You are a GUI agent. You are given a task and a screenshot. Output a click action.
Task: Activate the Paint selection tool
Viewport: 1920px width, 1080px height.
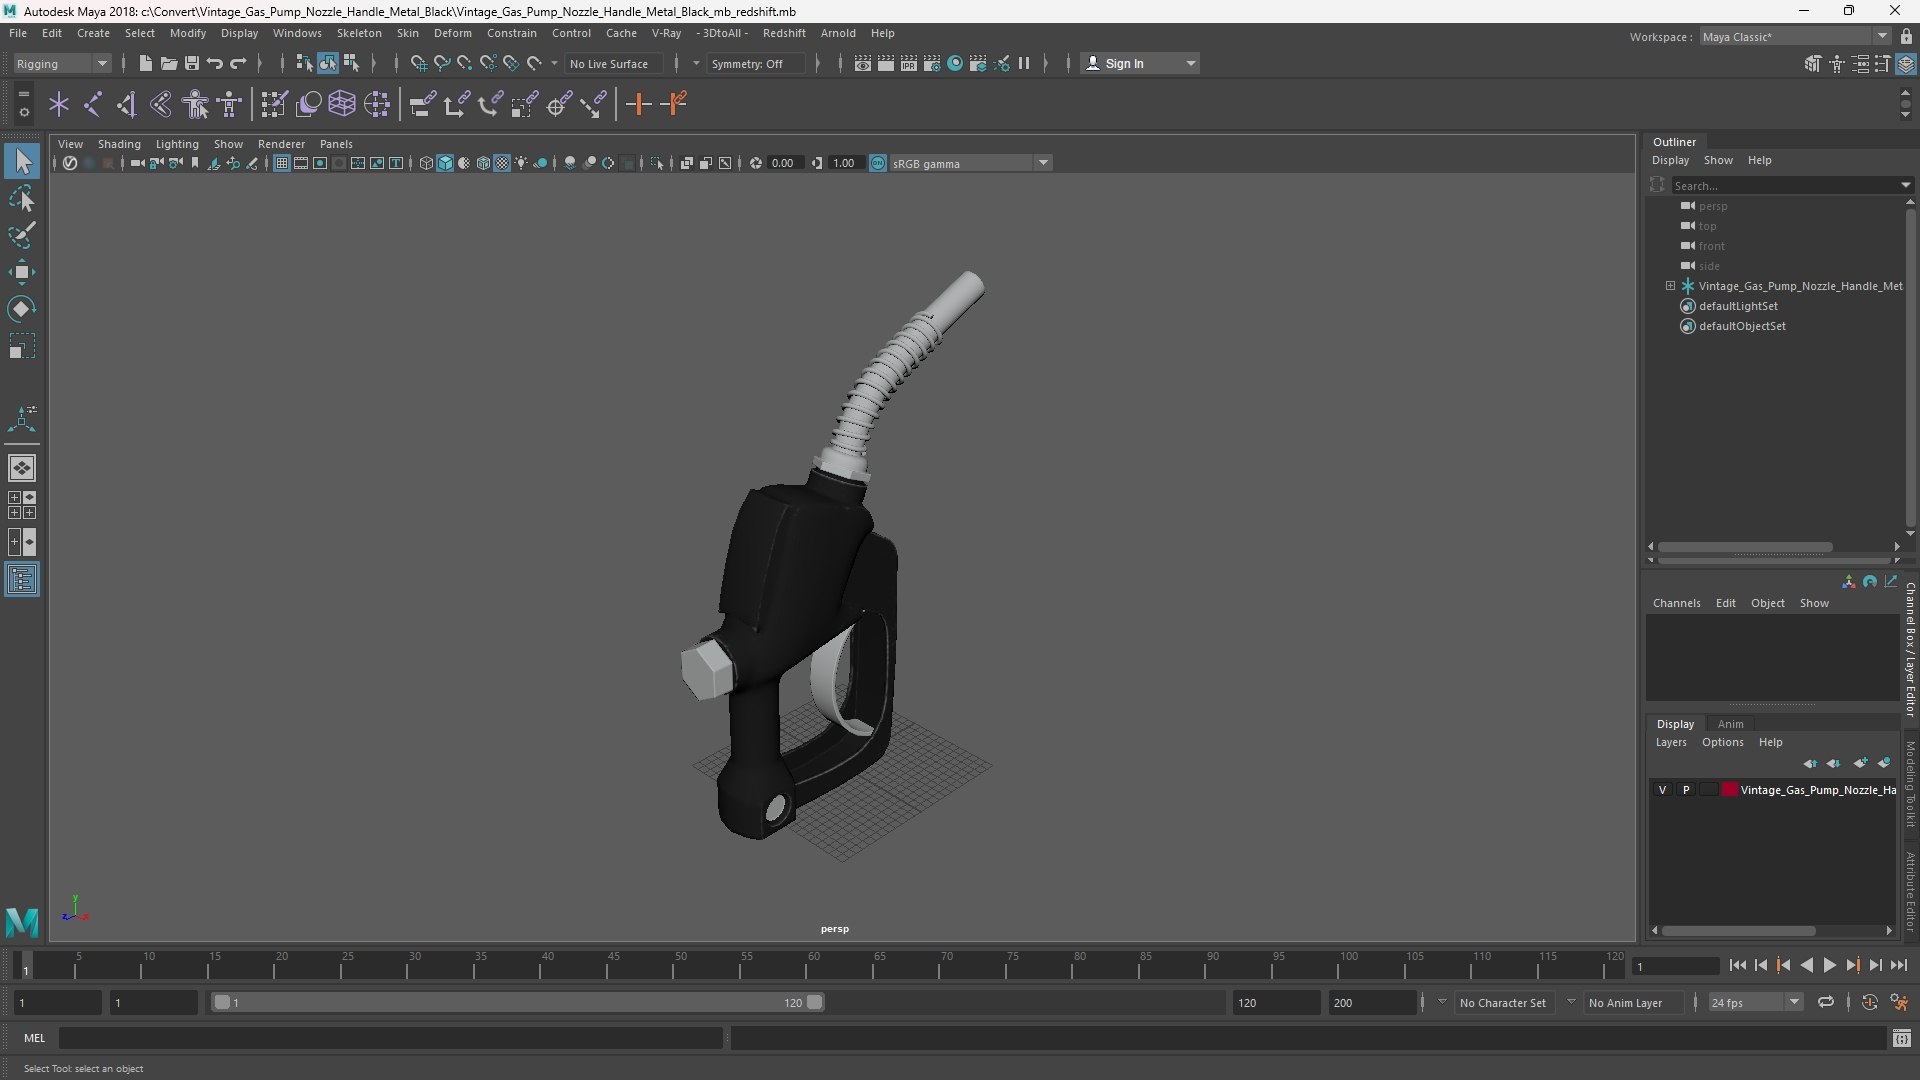click(x=22, y=236)
